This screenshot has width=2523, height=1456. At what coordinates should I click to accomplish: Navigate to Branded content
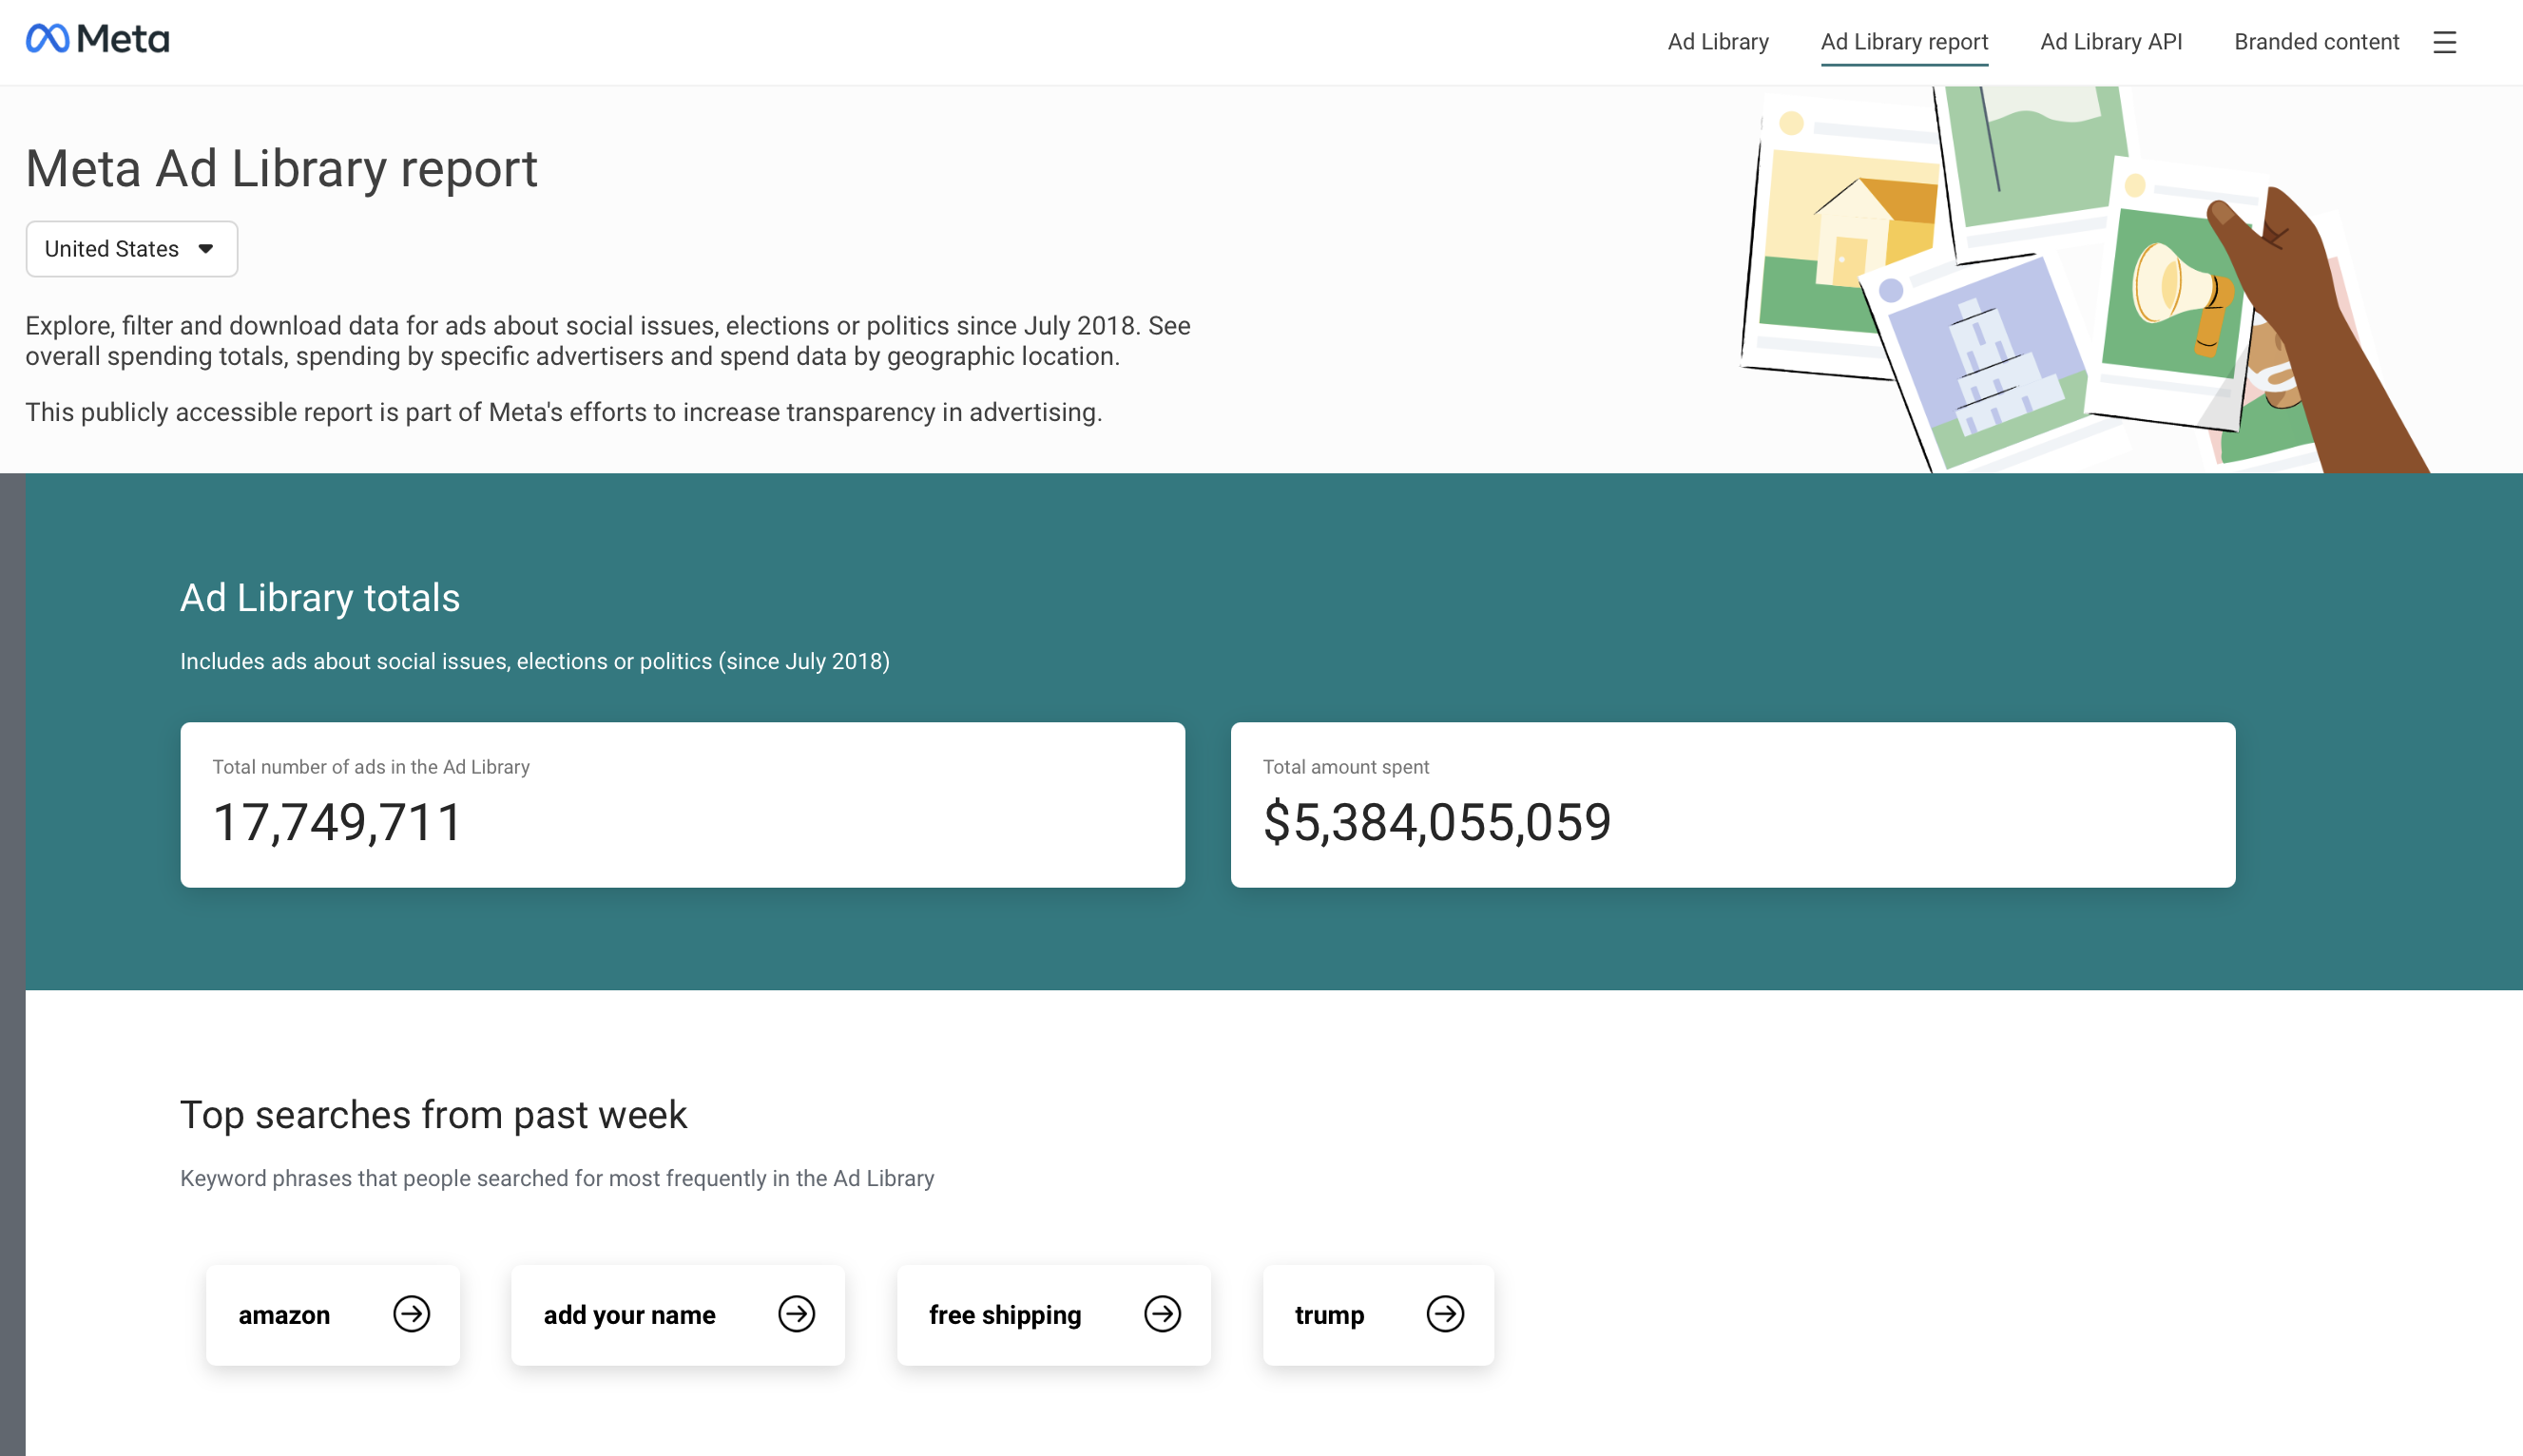click(x=2315, y=41)
